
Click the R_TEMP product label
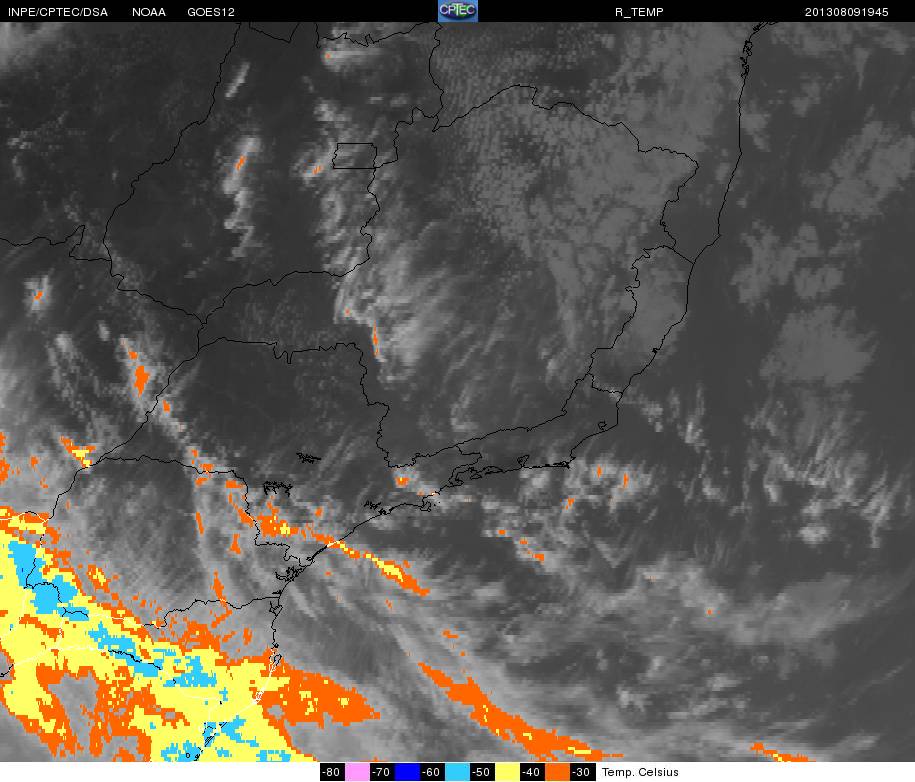pos(639,12)
